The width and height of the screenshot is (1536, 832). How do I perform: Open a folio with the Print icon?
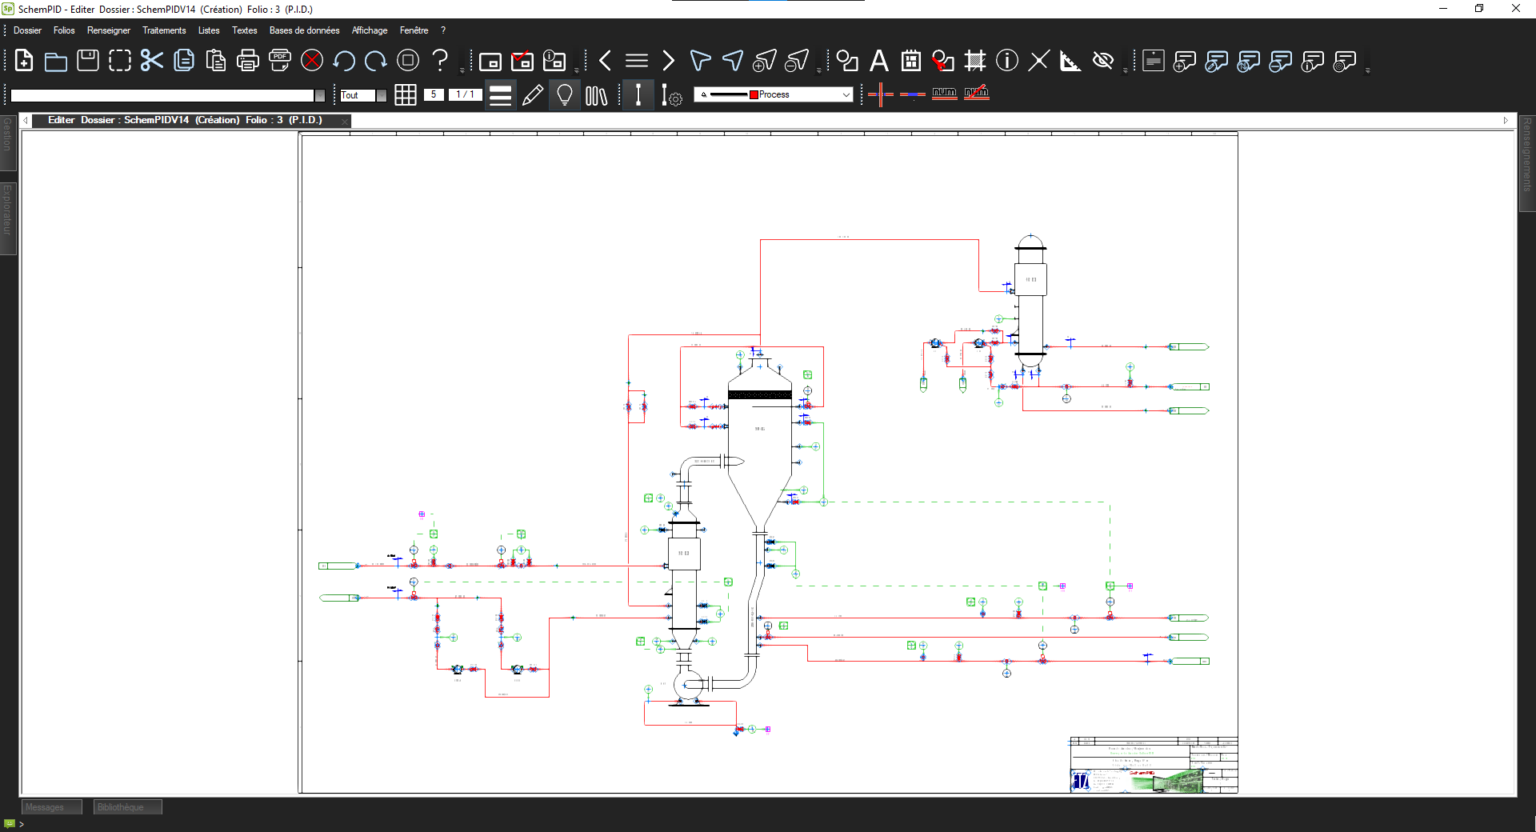click(248, 60)
